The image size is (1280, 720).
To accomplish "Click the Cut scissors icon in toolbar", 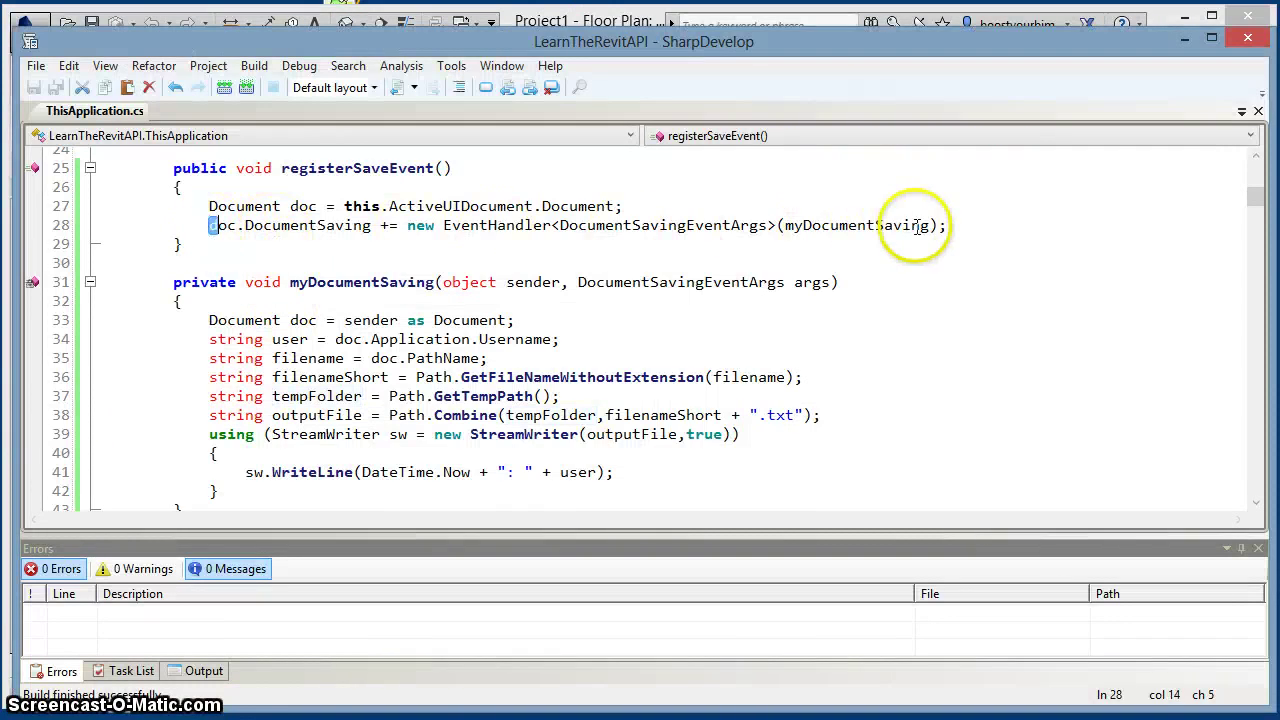I will (x=83, y=88).
